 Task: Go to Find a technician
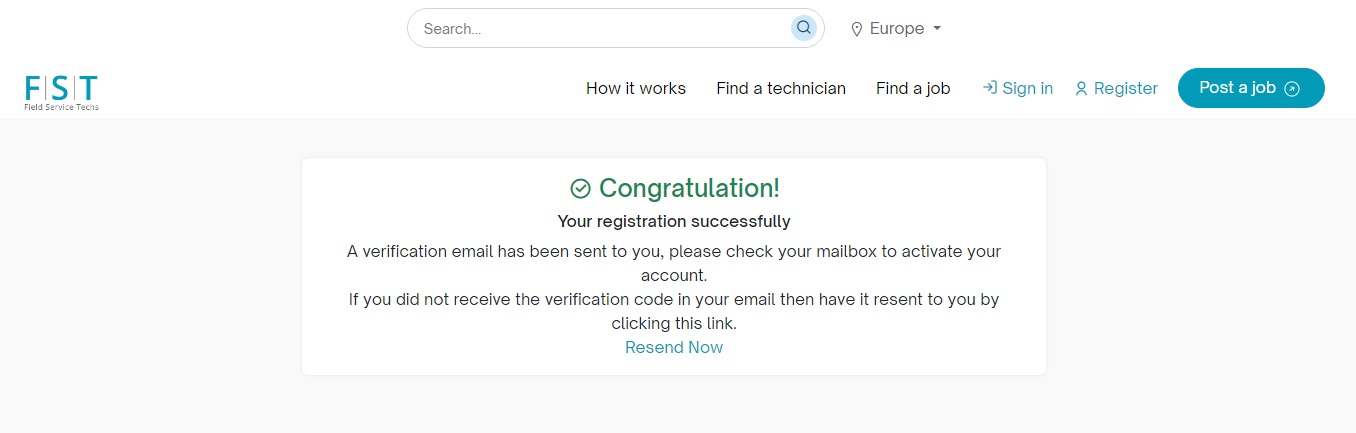pyautogui.click(x=781, y=88)
